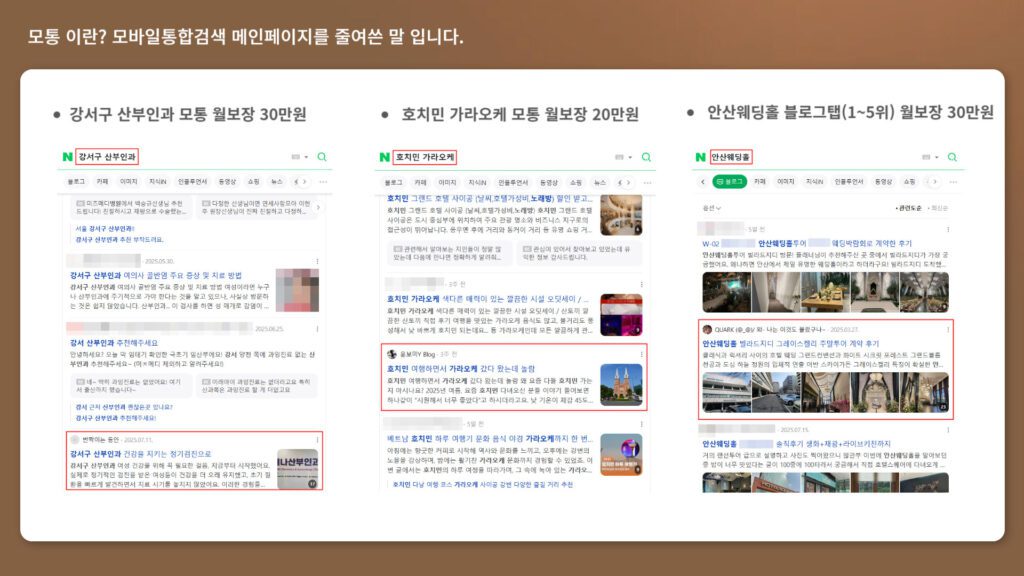Open keyboard dropdown in 호치민 가라오케 search bar
The width and height of the screenshot is (1024, 576).
coord(622,157)
